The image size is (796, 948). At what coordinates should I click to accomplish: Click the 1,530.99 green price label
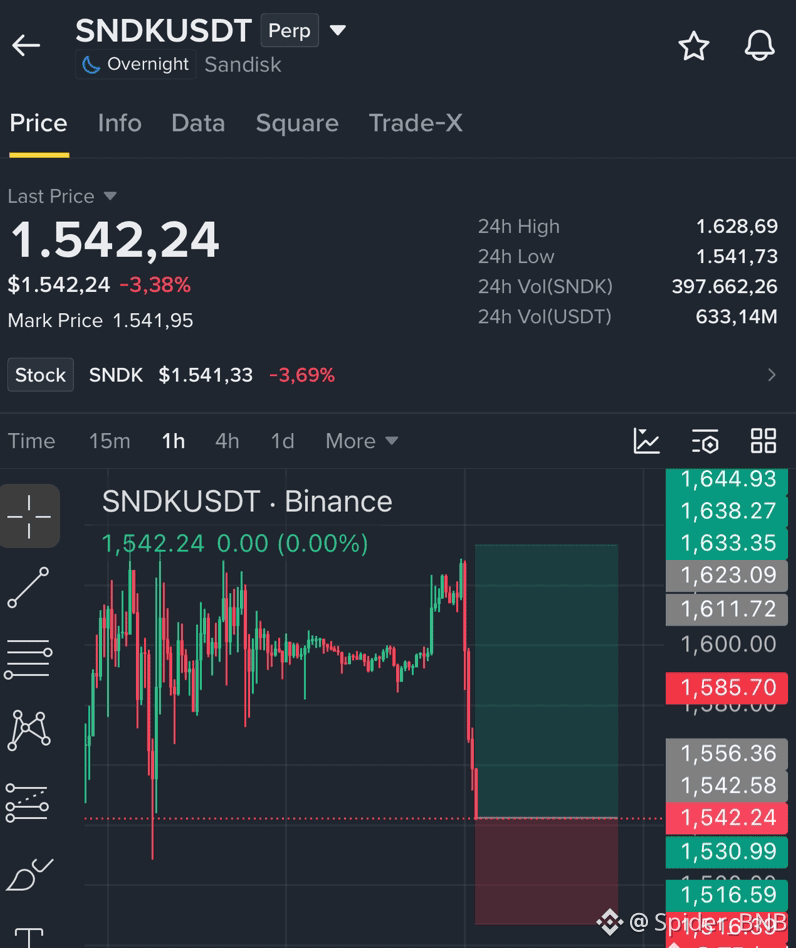tap(726, 852)
